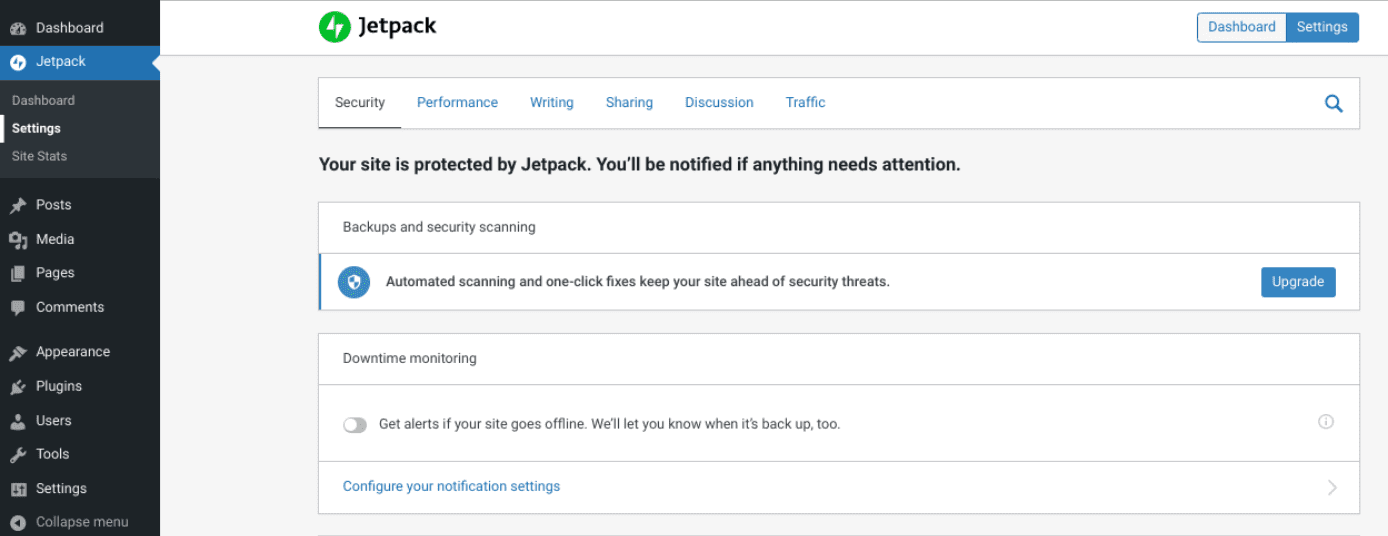The image size is (1388, 536).
Task: Click the site is protected headline
Action: [640, 164]
